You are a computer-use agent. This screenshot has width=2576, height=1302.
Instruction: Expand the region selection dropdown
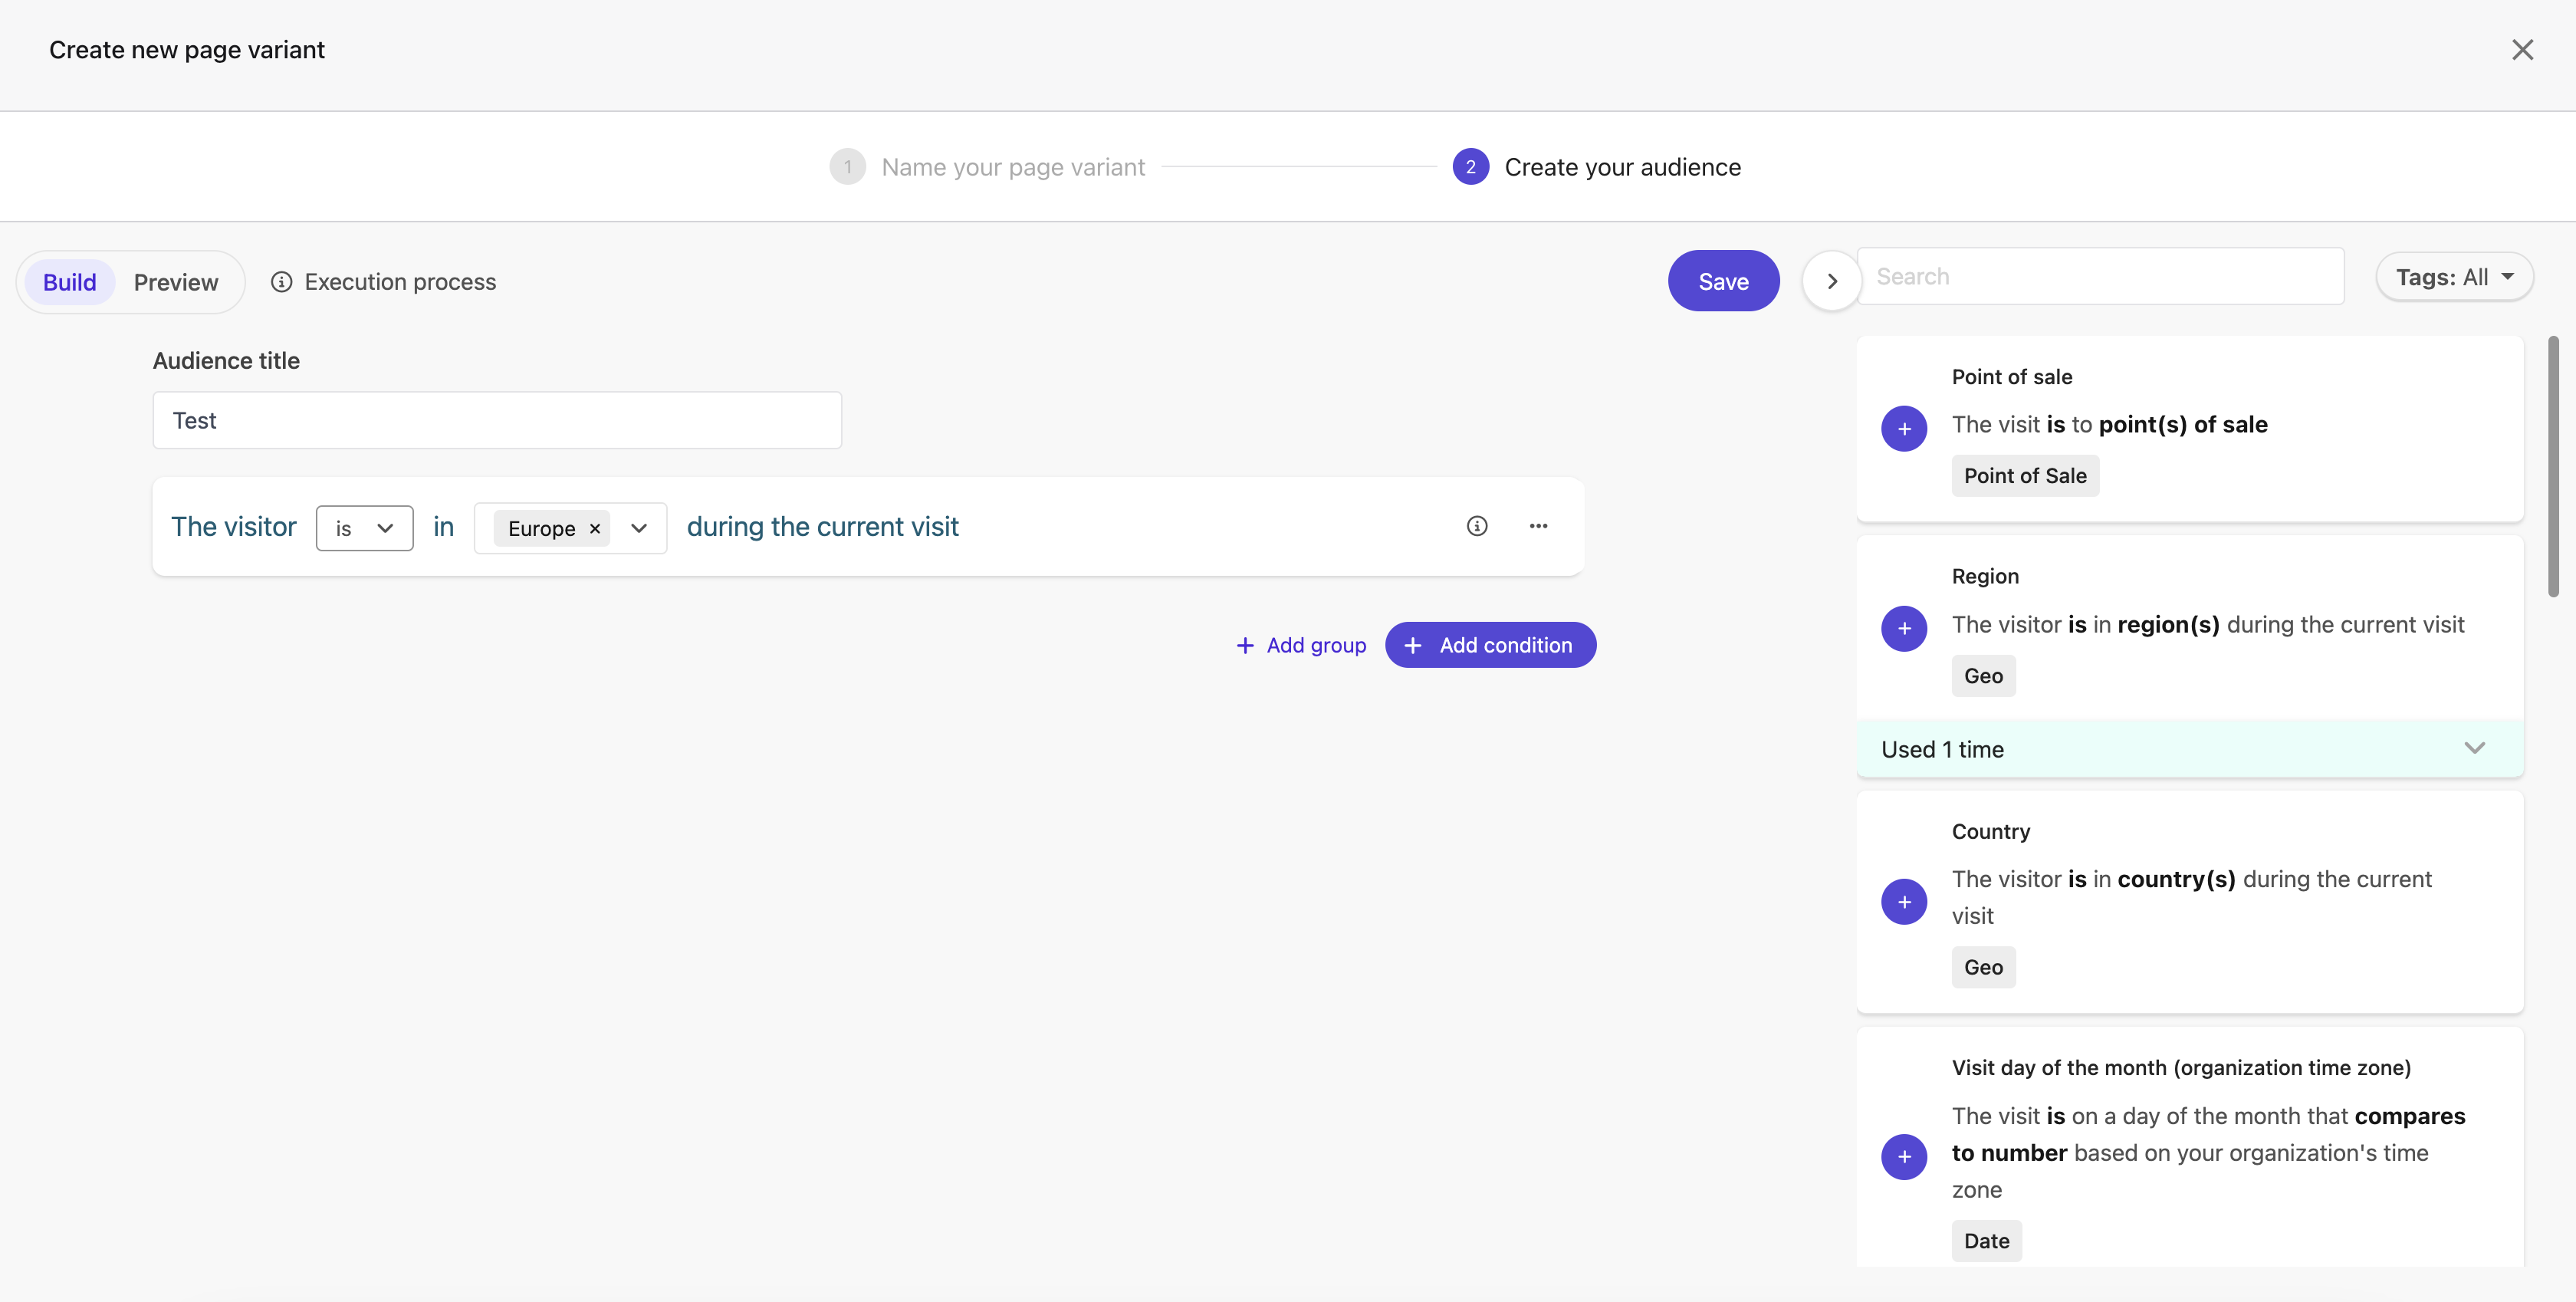pyautogui.click(x=639, y=528)
